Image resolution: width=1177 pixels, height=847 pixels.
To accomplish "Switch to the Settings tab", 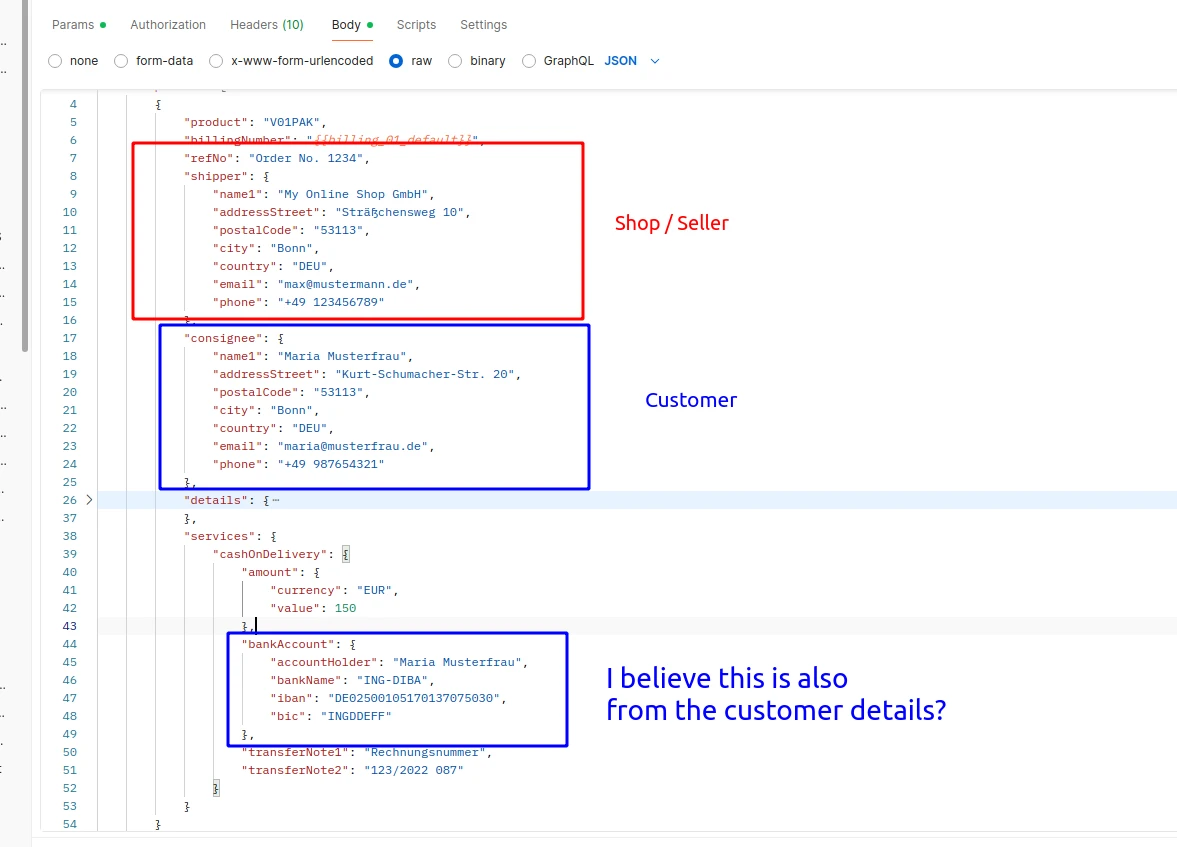I will click(483, 24).
